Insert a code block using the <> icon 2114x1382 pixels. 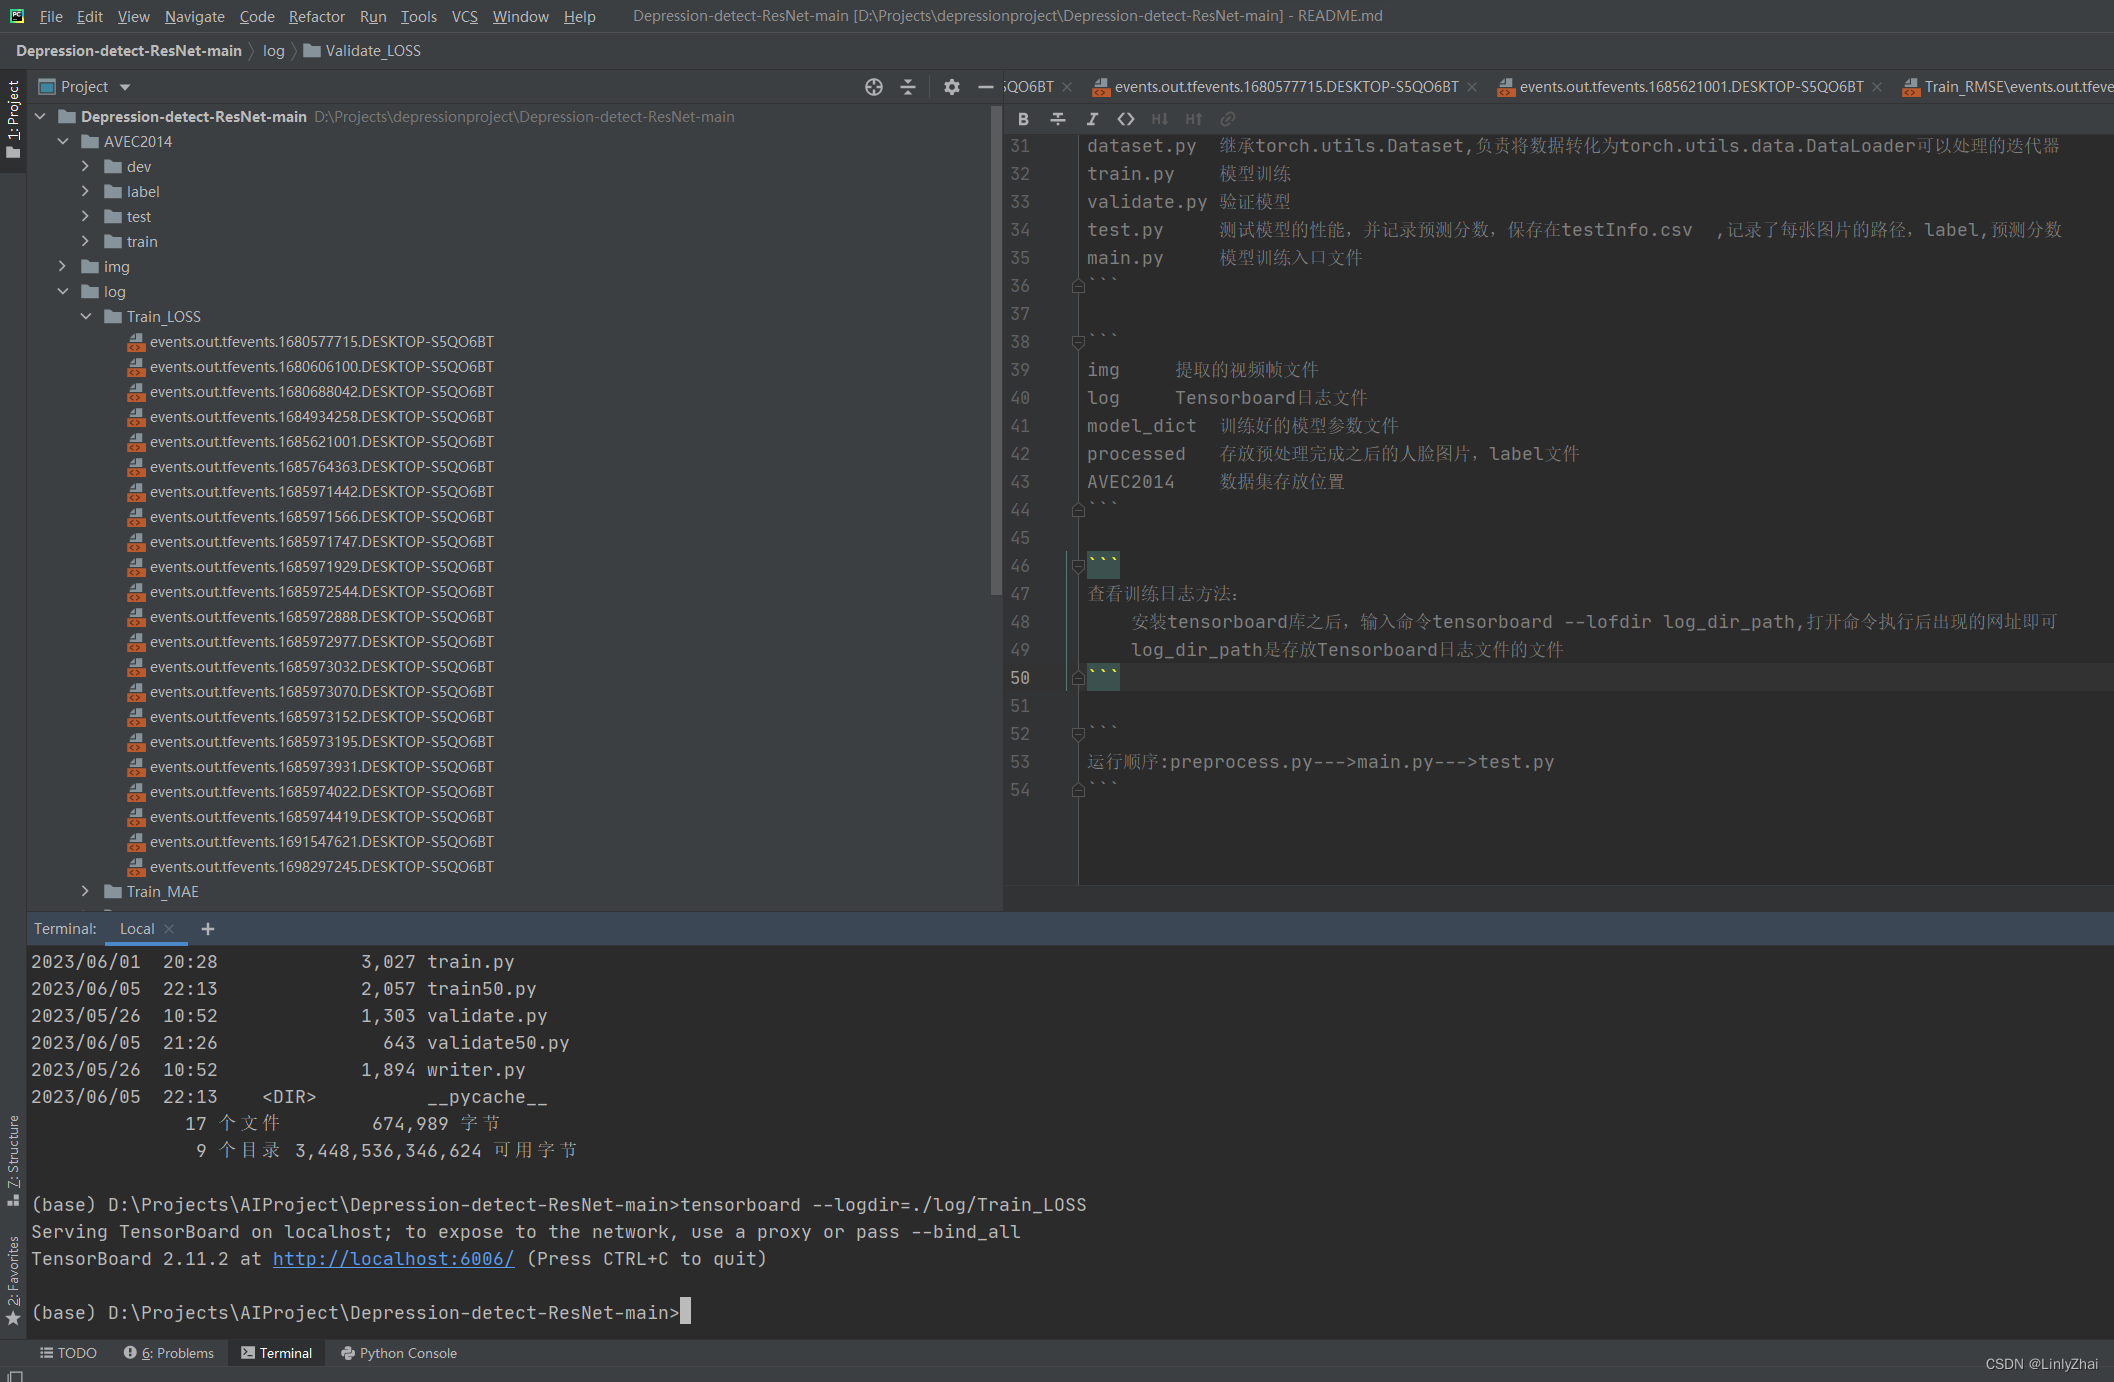(x=1125, y=119)
